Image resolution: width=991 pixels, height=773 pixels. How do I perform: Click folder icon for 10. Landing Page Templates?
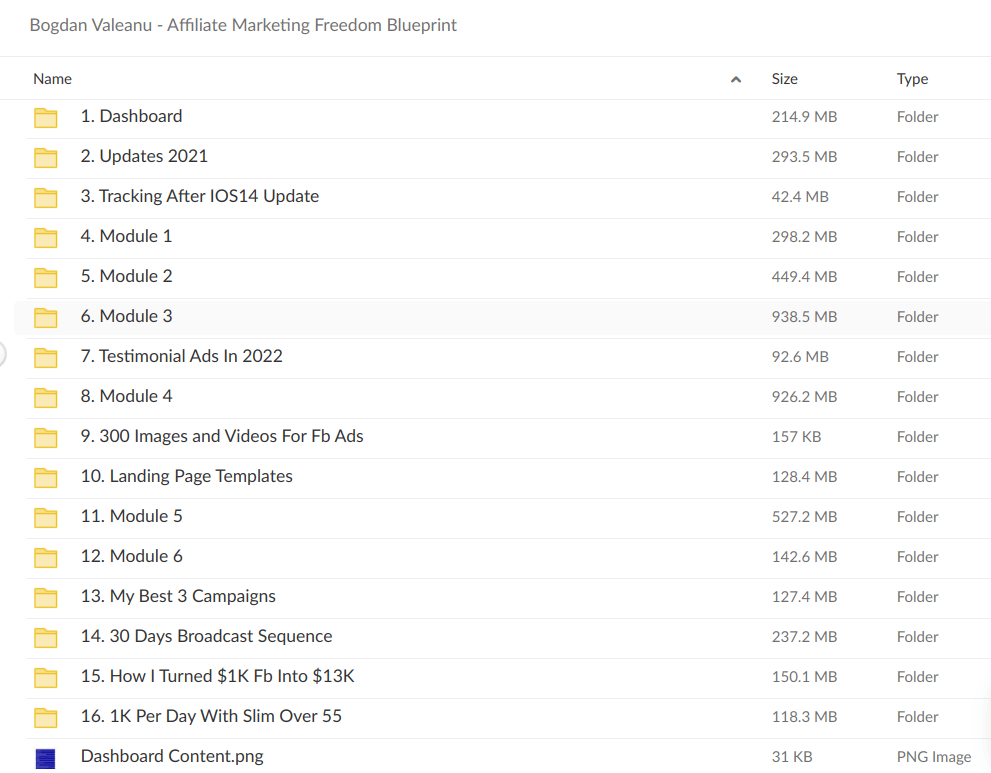coord(46,477)
